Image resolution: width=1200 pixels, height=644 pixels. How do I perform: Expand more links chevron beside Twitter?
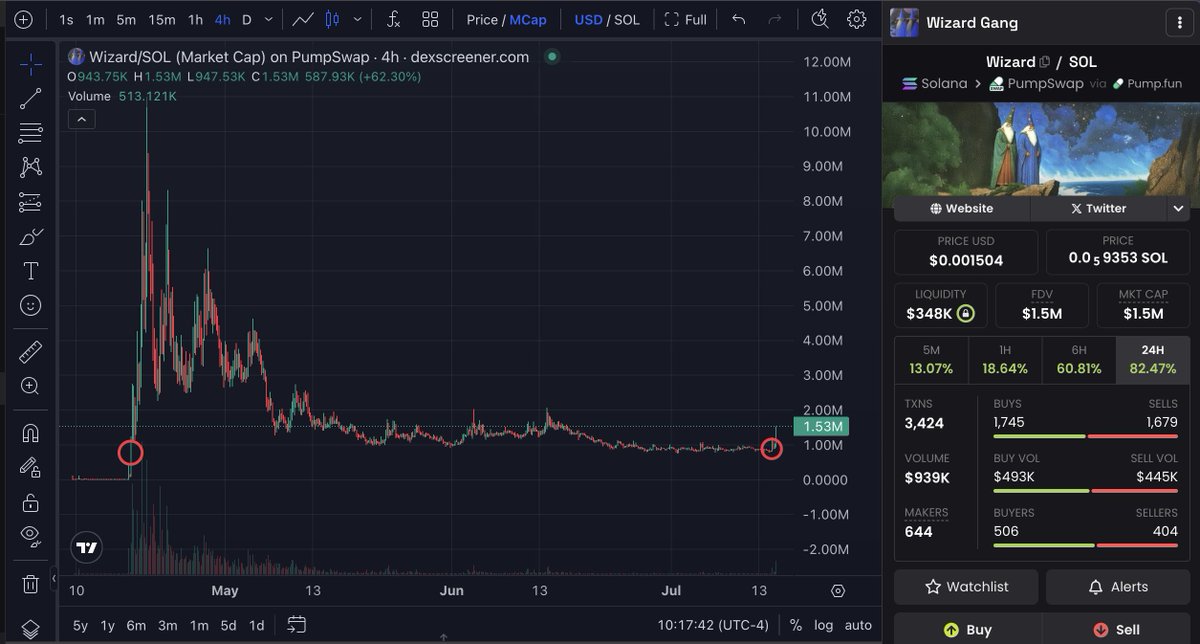1178,208
